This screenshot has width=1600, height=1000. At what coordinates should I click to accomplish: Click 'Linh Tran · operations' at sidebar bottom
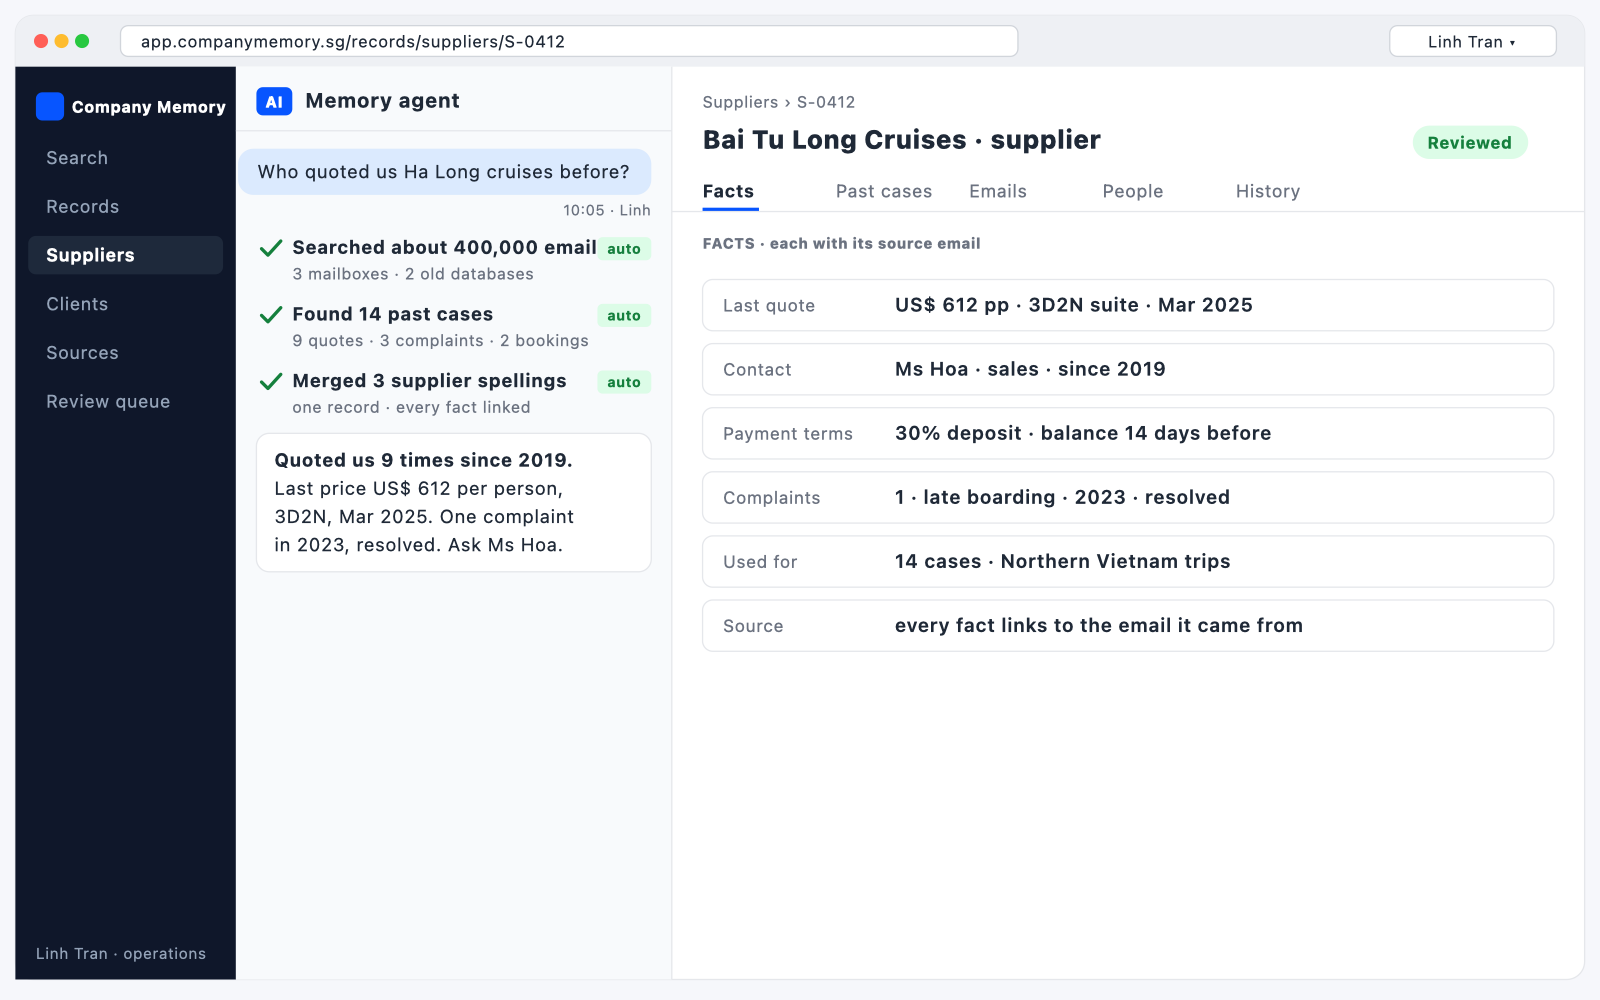121,954
